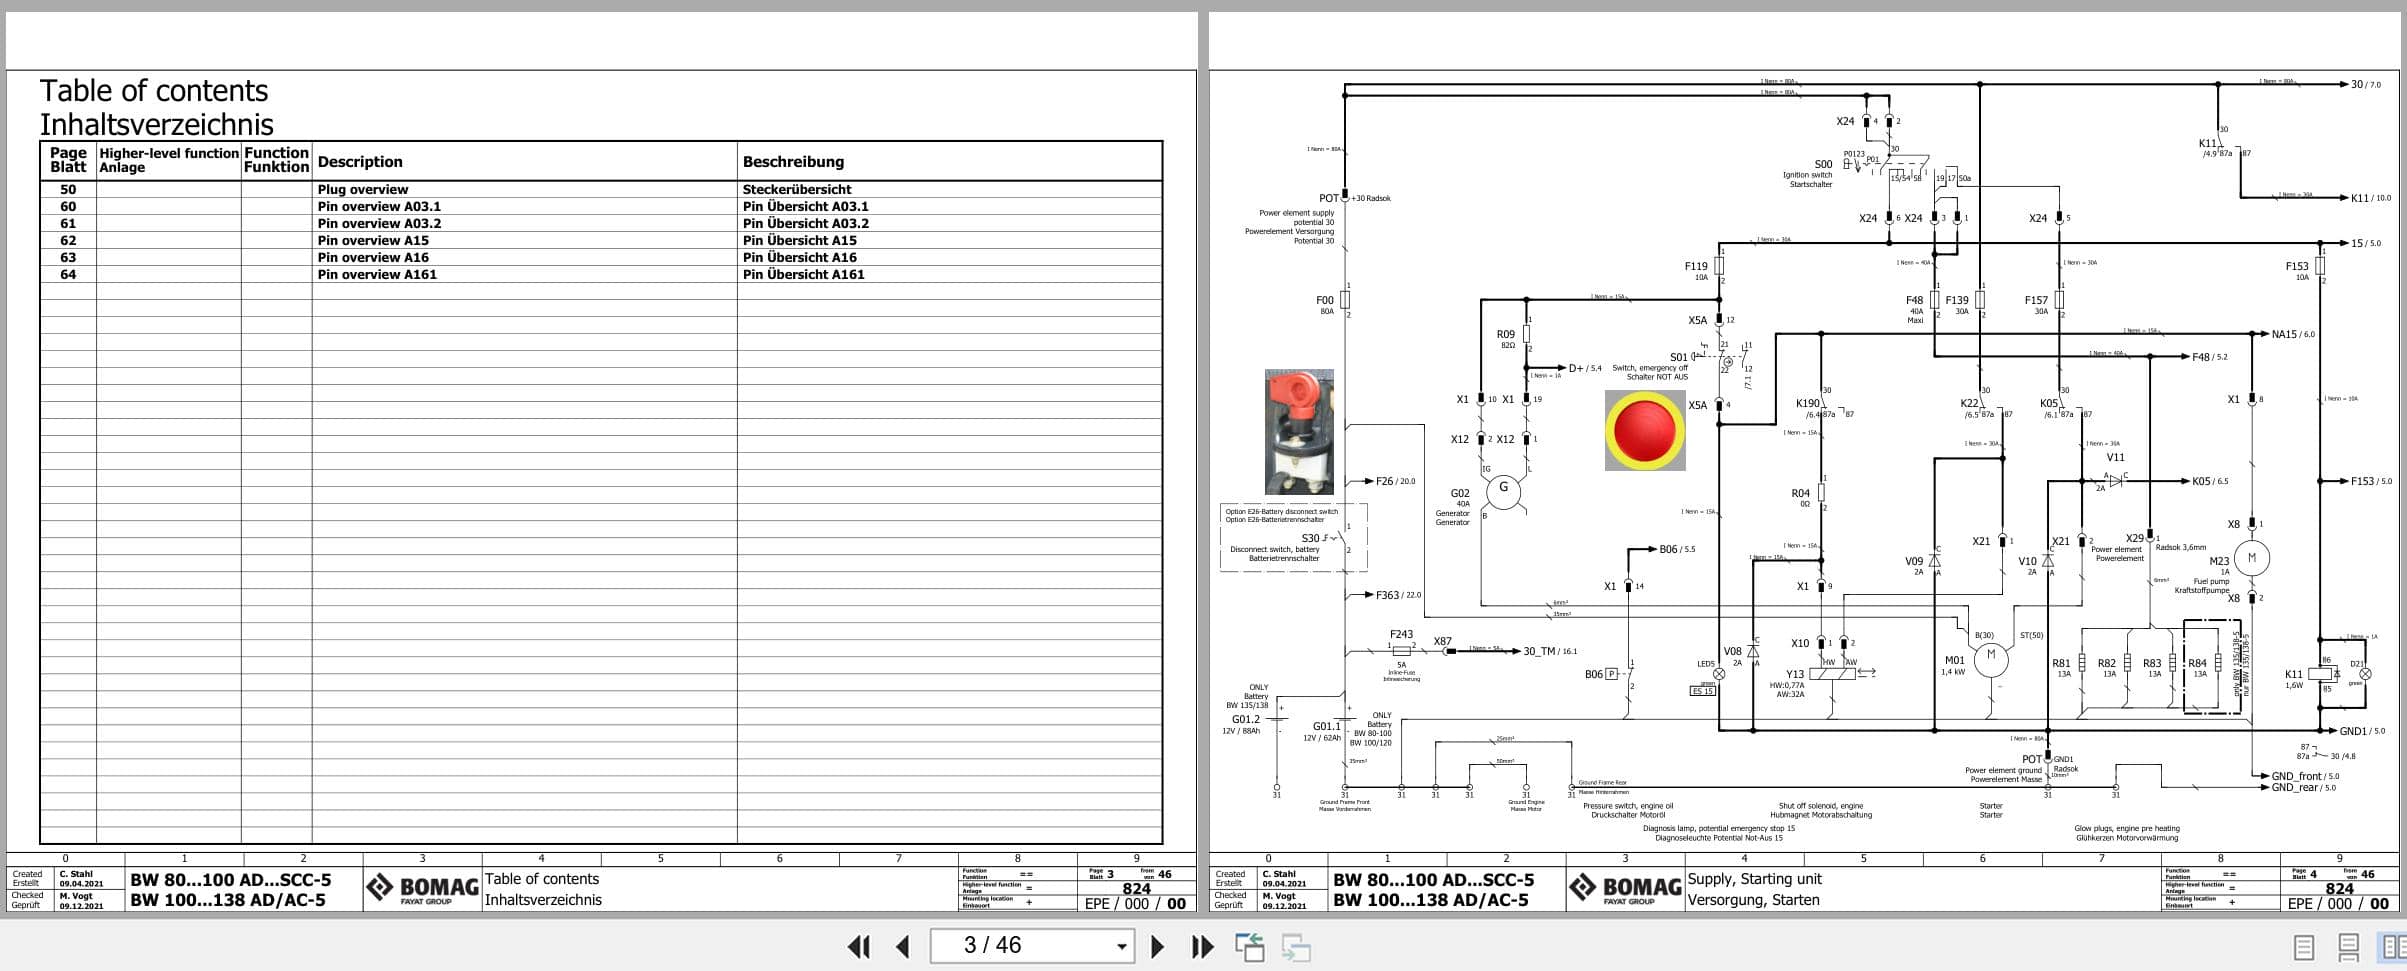Advance with the next page arrow icon
Image resolution: width=2407 pixels, height=971 pixels.
[1159, 946]
